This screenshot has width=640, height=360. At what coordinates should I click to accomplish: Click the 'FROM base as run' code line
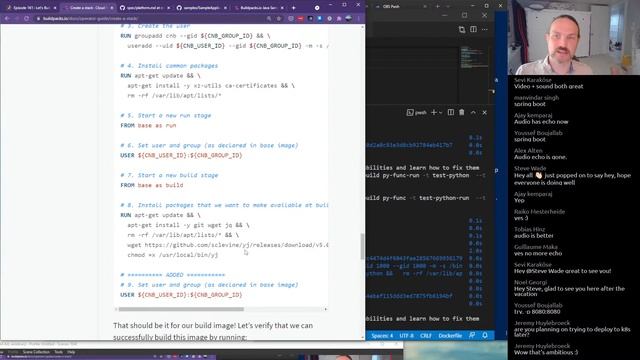[x=148, y=125]
